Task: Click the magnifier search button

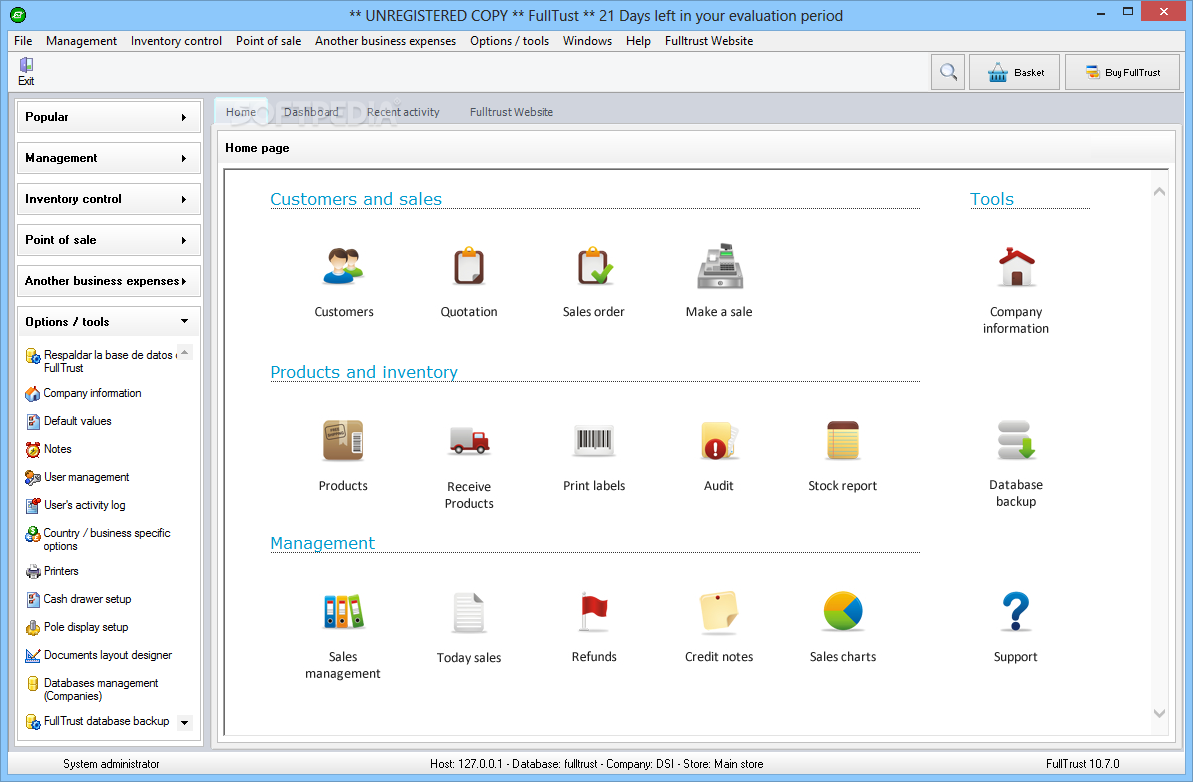Action: [948, 72]
